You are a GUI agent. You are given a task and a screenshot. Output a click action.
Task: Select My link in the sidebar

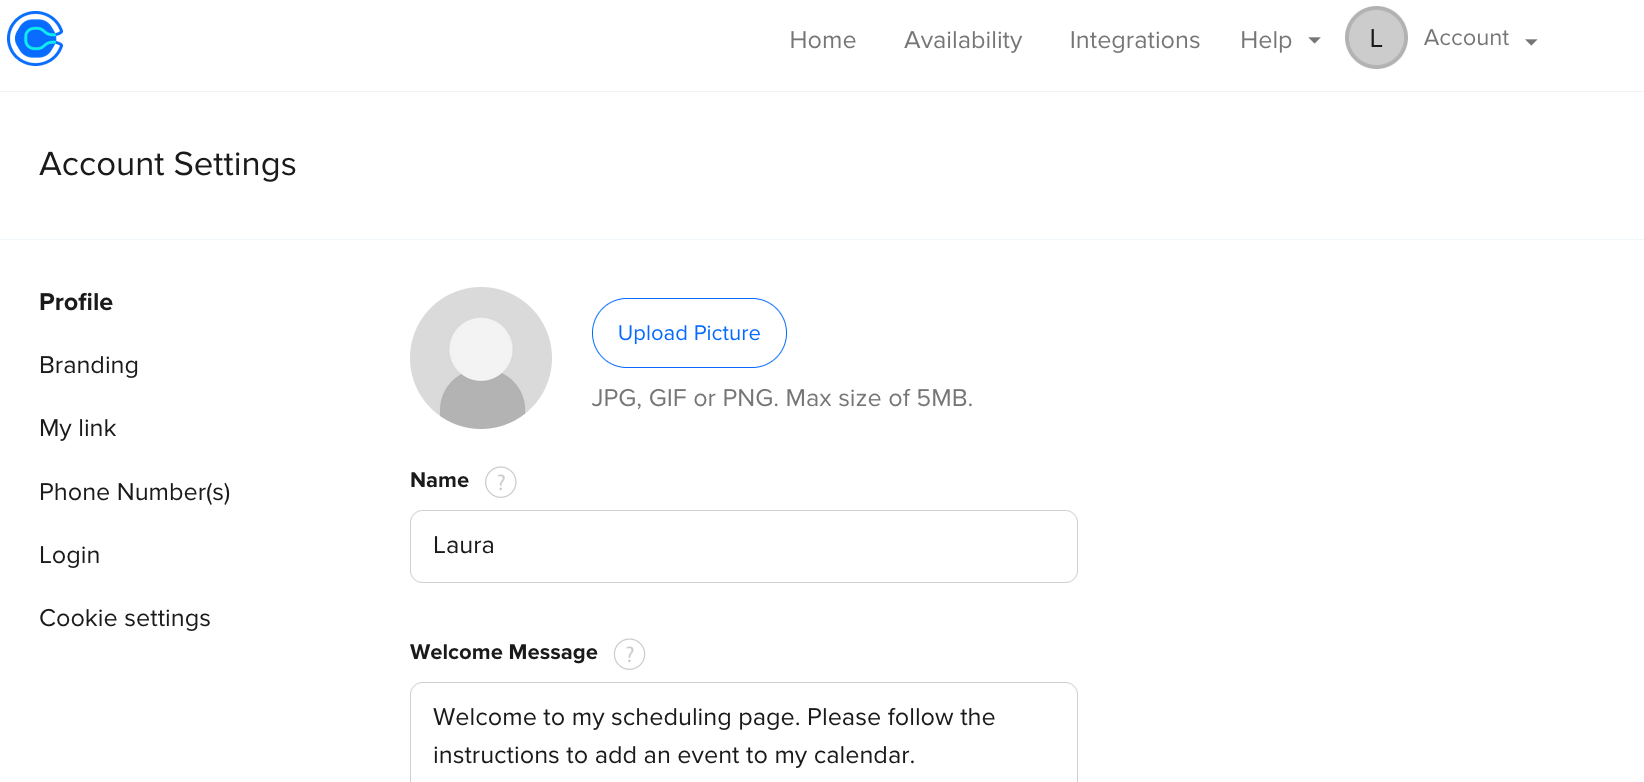[x=77, y=428]
